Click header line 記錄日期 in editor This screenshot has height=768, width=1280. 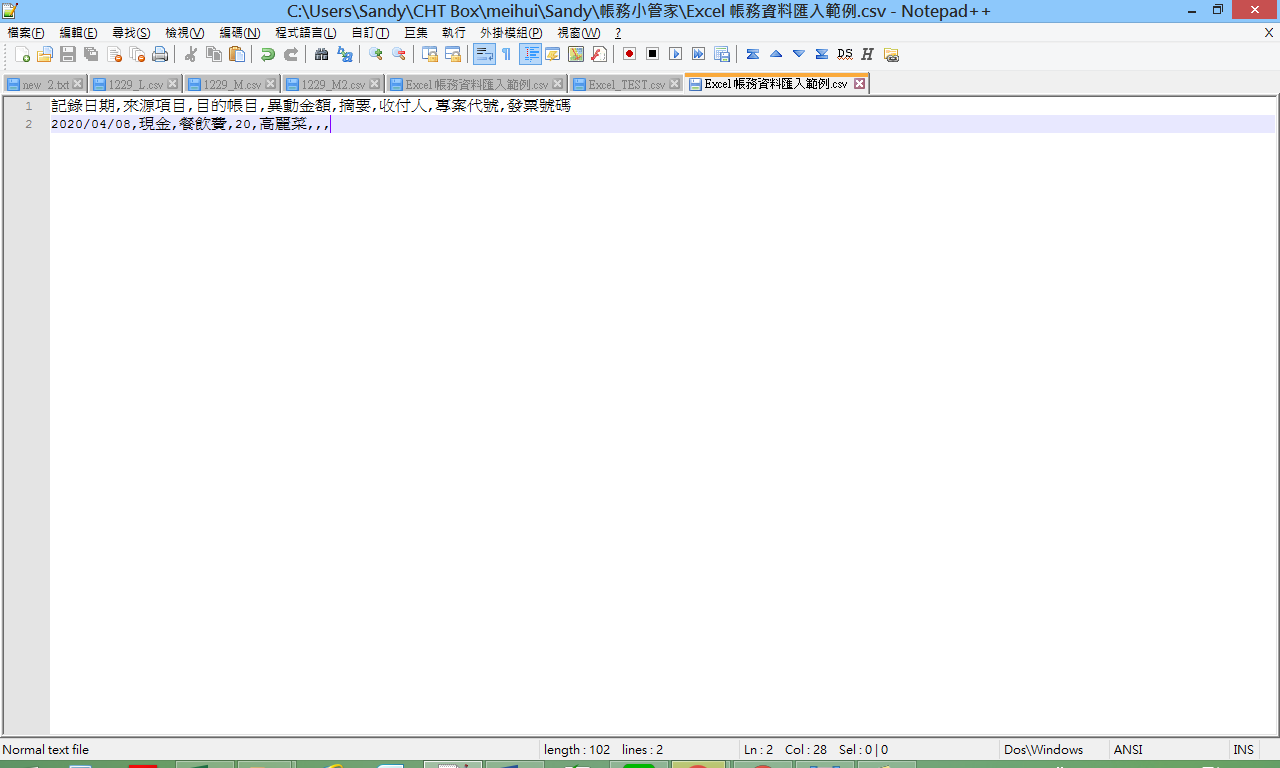[84, 105]
